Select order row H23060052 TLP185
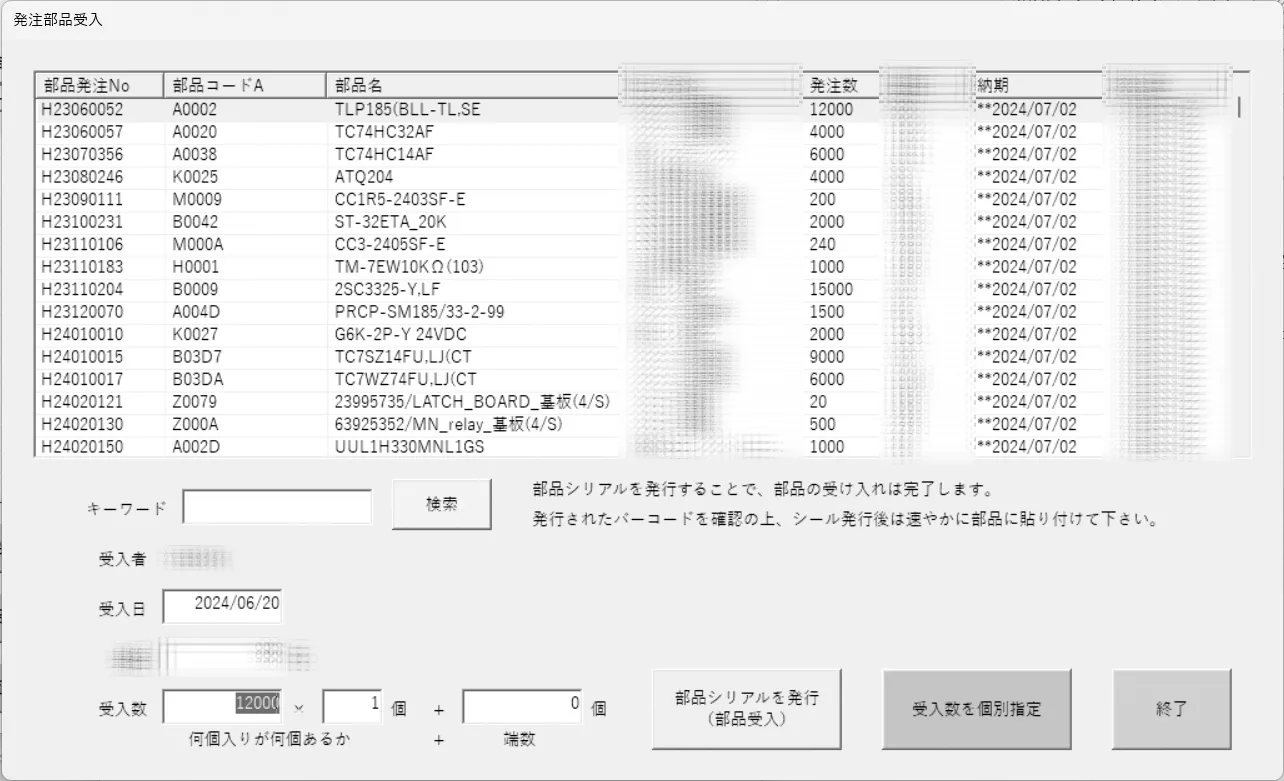Viewport: 1284px width, 781px height. click(x=400, y=109)
